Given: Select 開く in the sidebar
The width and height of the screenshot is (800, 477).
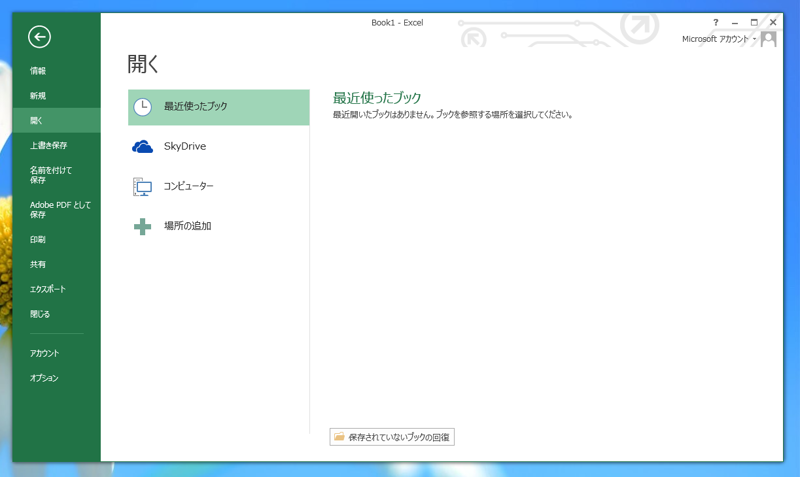Looking at the screenshot, I should [x=57, y=120].
